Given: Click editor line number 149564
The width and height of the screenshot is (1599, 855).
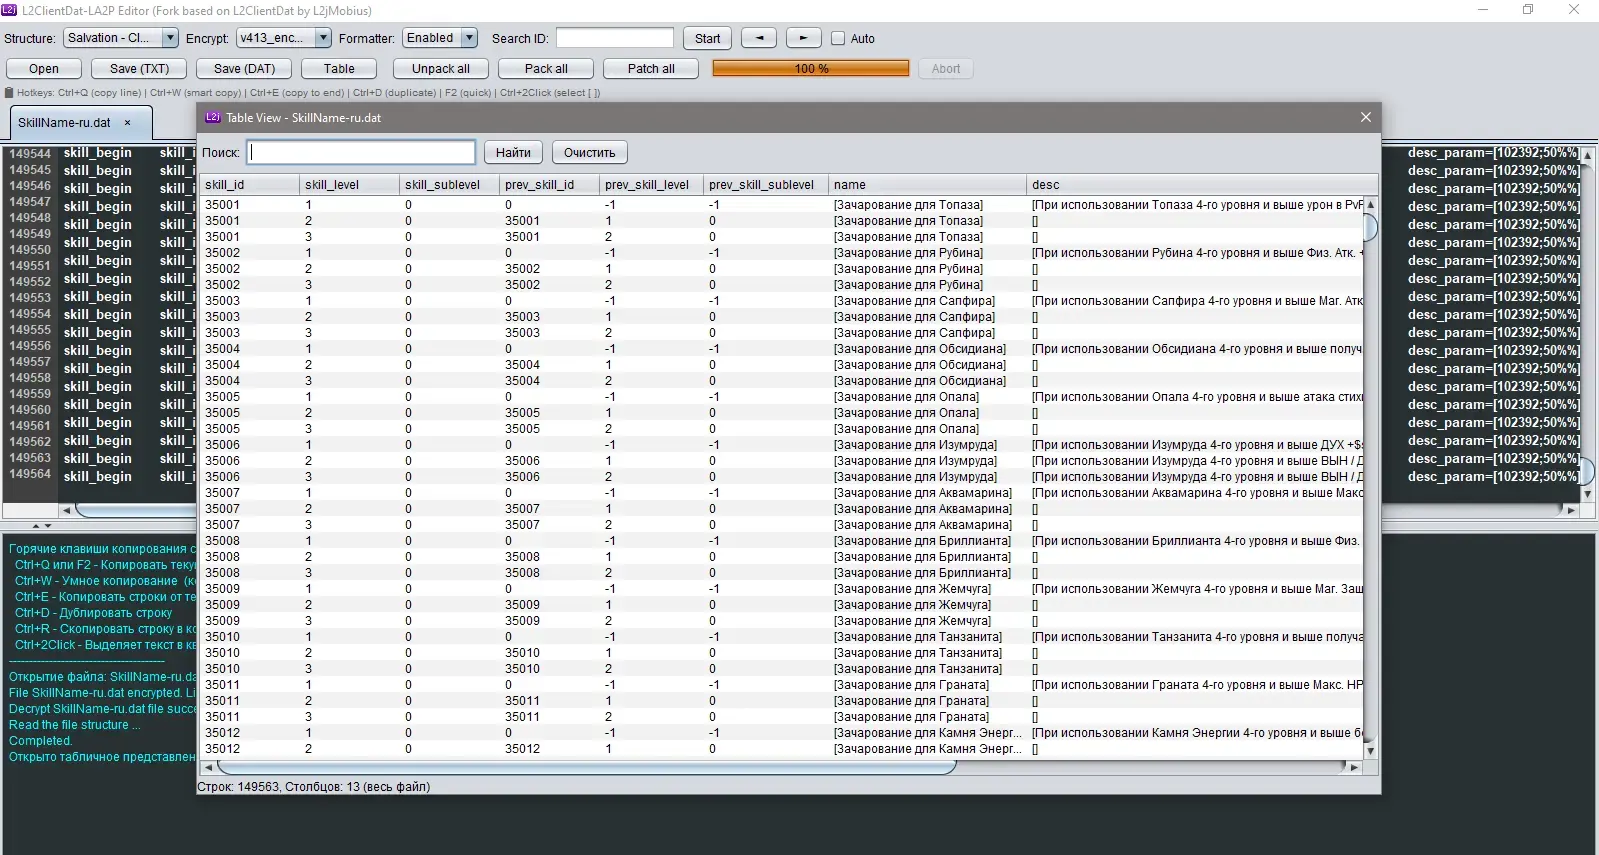Looking at the screenshot, I should click(x=30, y=473).
